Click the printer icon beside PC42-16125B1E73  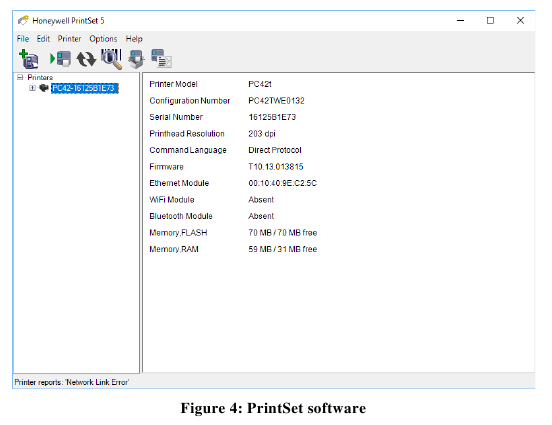(x=44, y=88)
